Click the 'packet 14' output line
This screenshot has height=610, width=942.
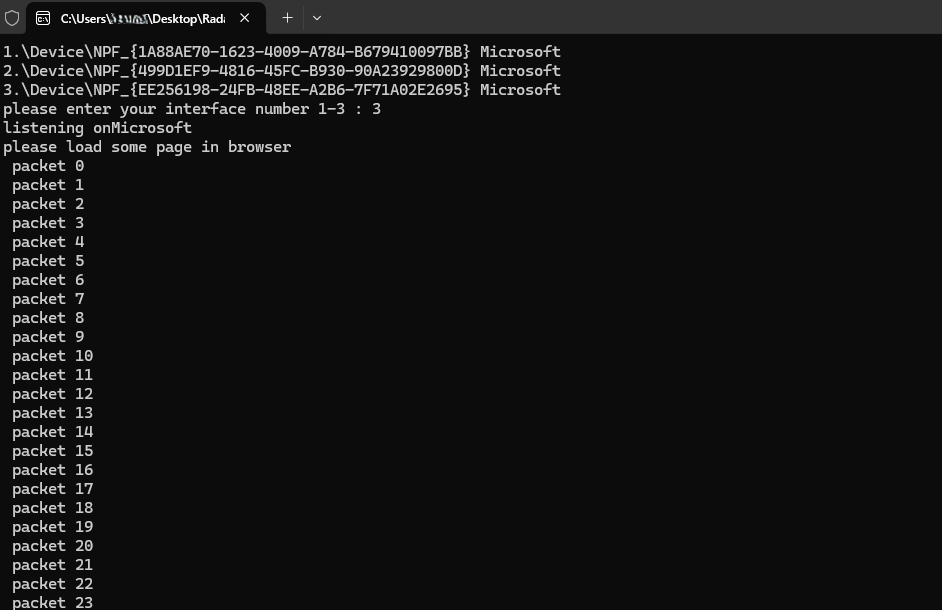[x=53, y=432]
